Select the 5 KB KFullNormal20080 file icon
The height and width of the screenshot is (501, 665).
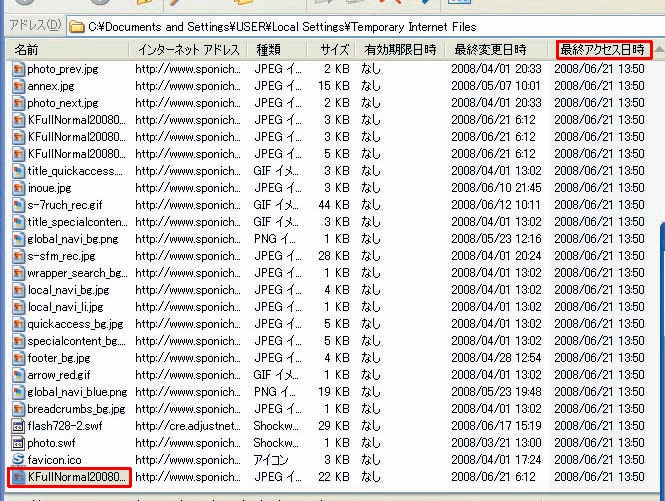[18, 154]
